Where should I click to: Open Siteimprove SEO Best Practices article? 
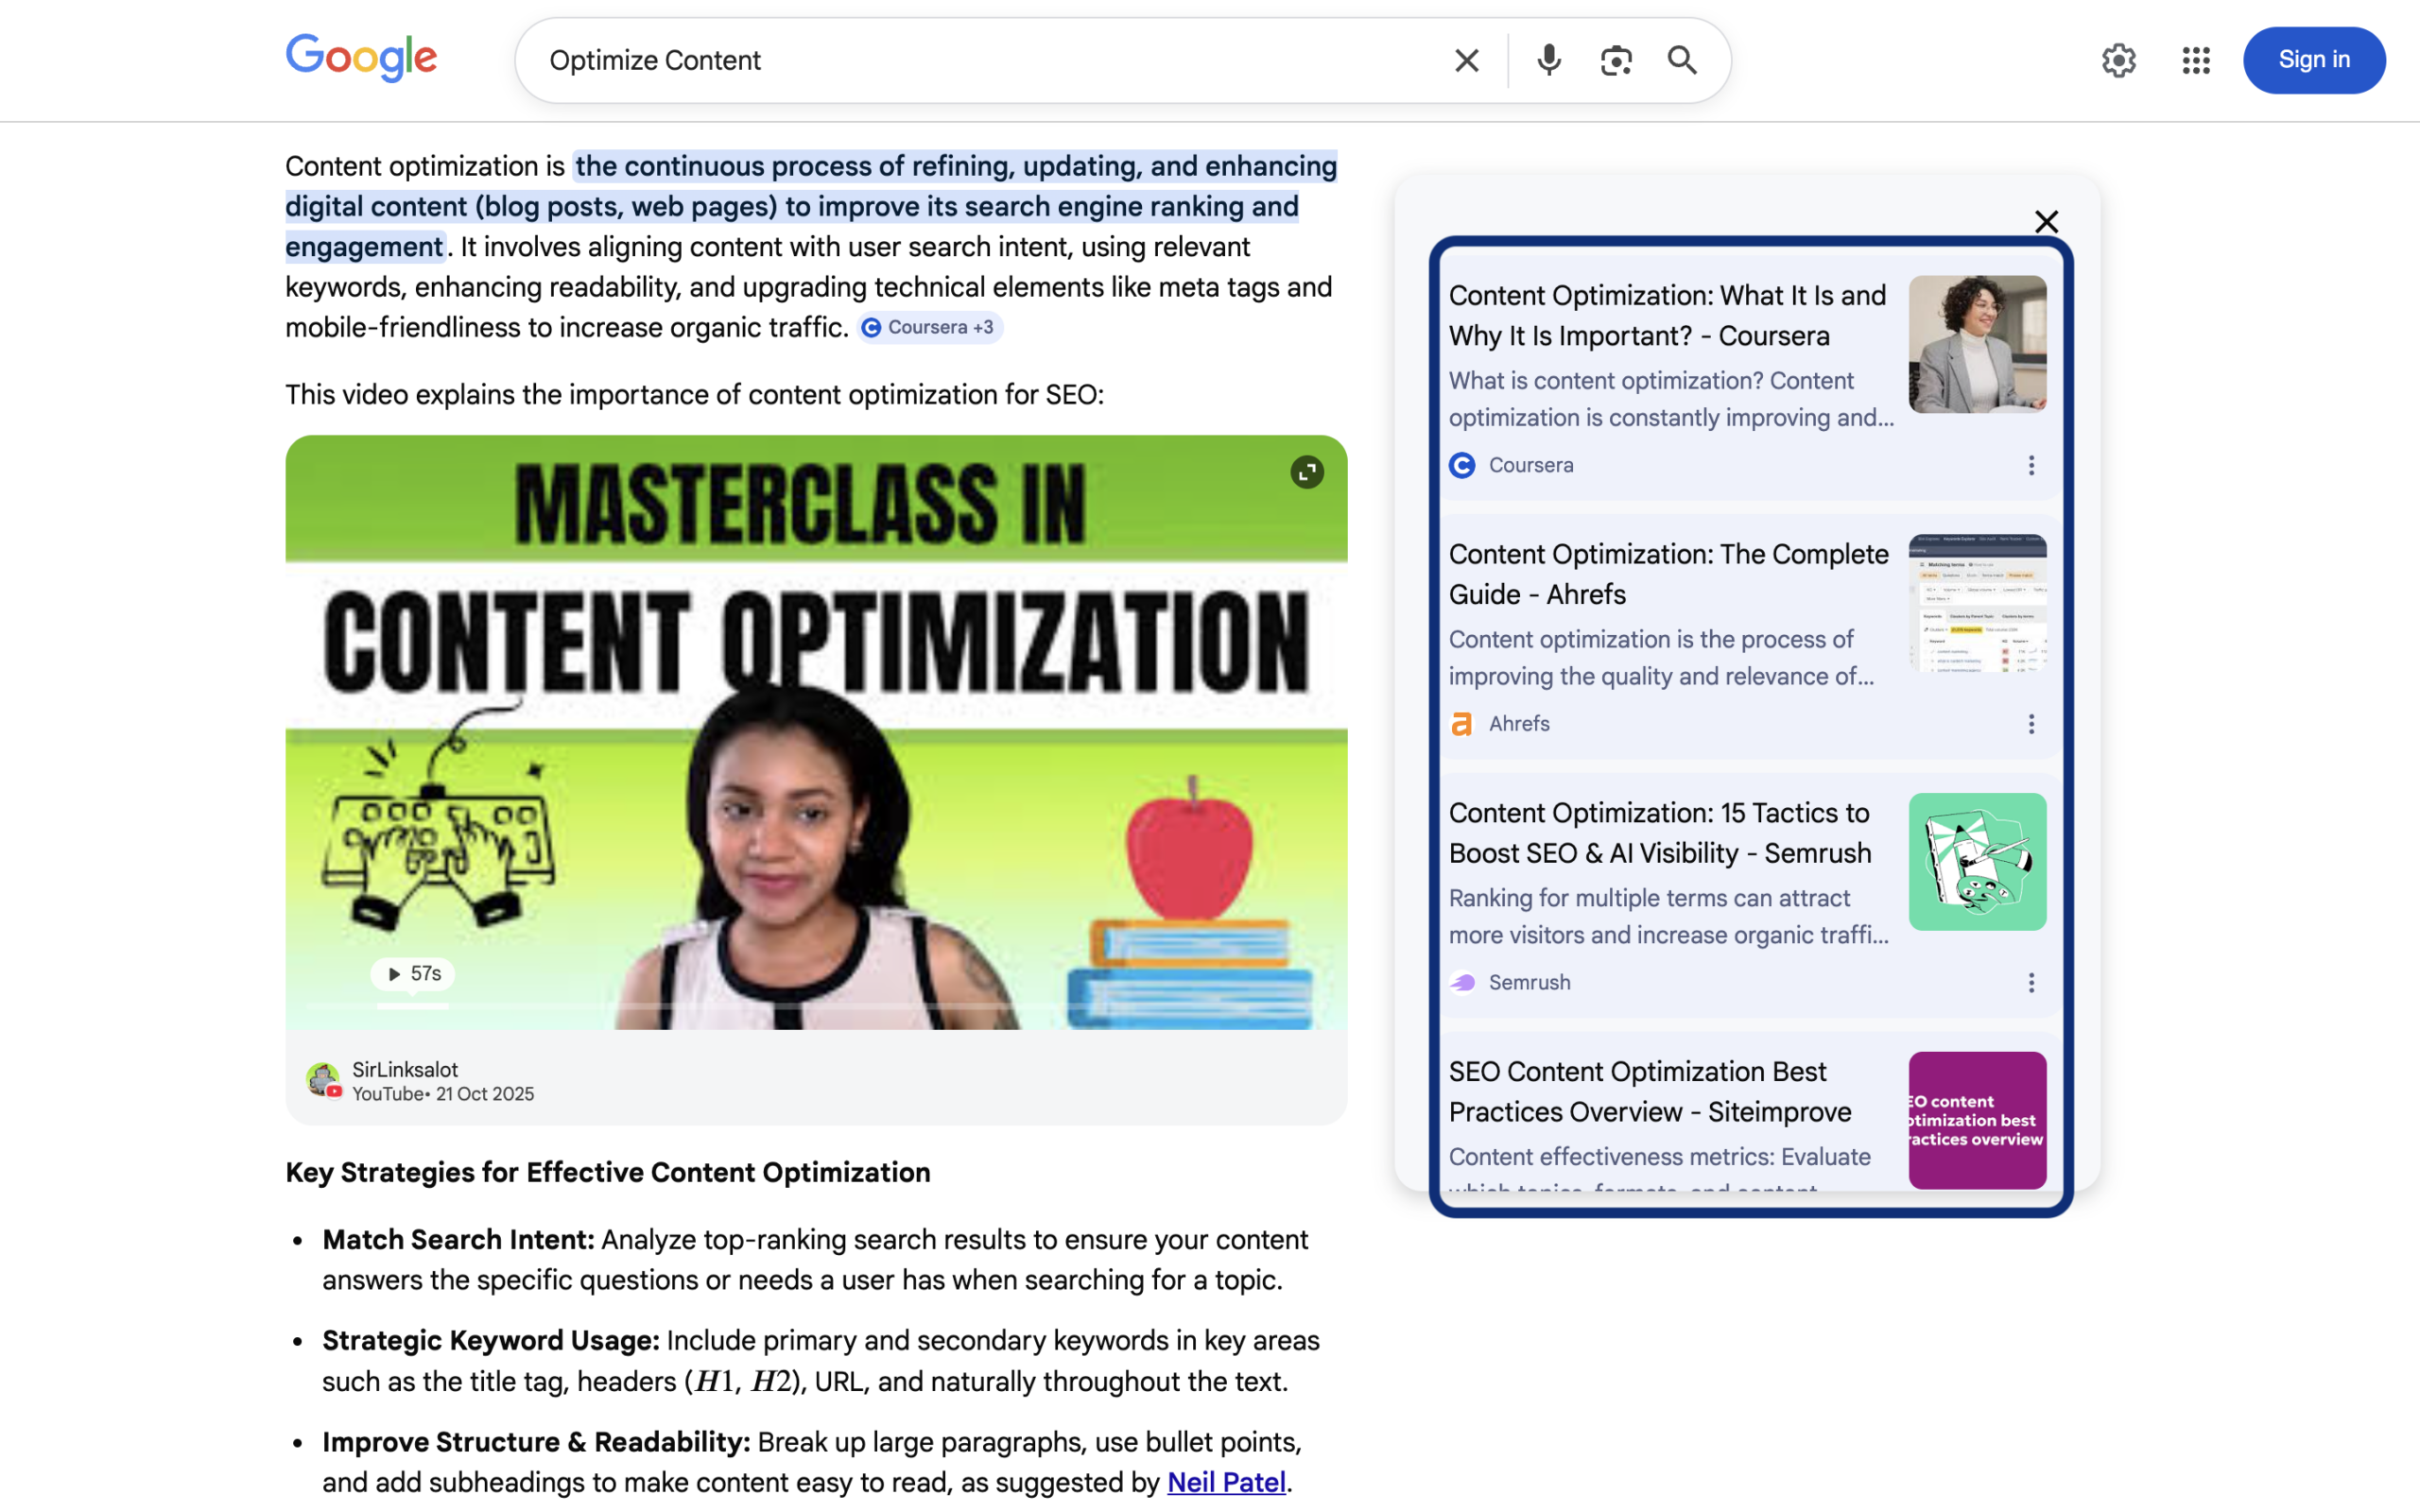coord(1650,1091)
